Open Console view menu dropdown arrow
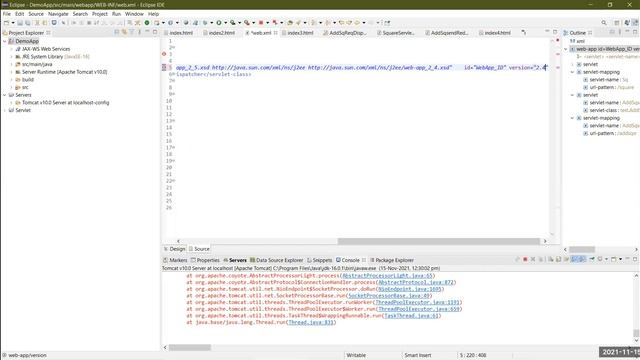 620,260
